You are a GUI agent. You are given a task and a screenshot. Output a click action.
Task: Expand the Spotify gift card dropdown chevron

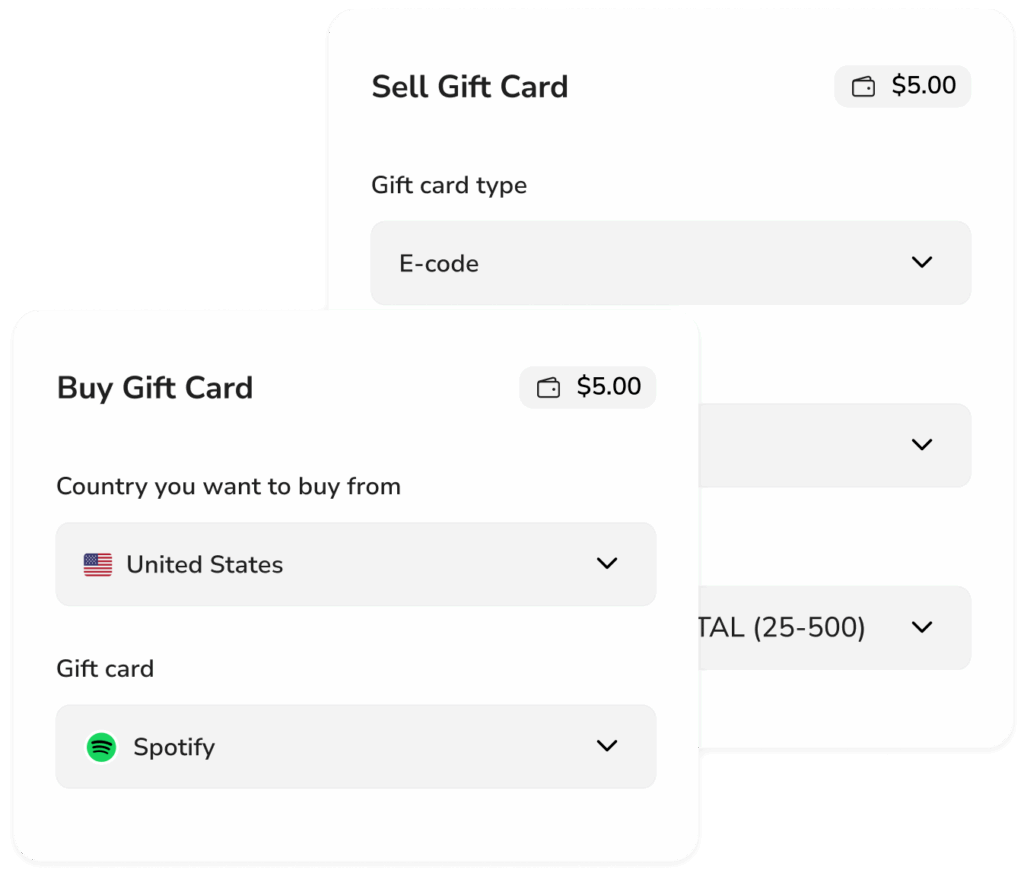(607, 746)
